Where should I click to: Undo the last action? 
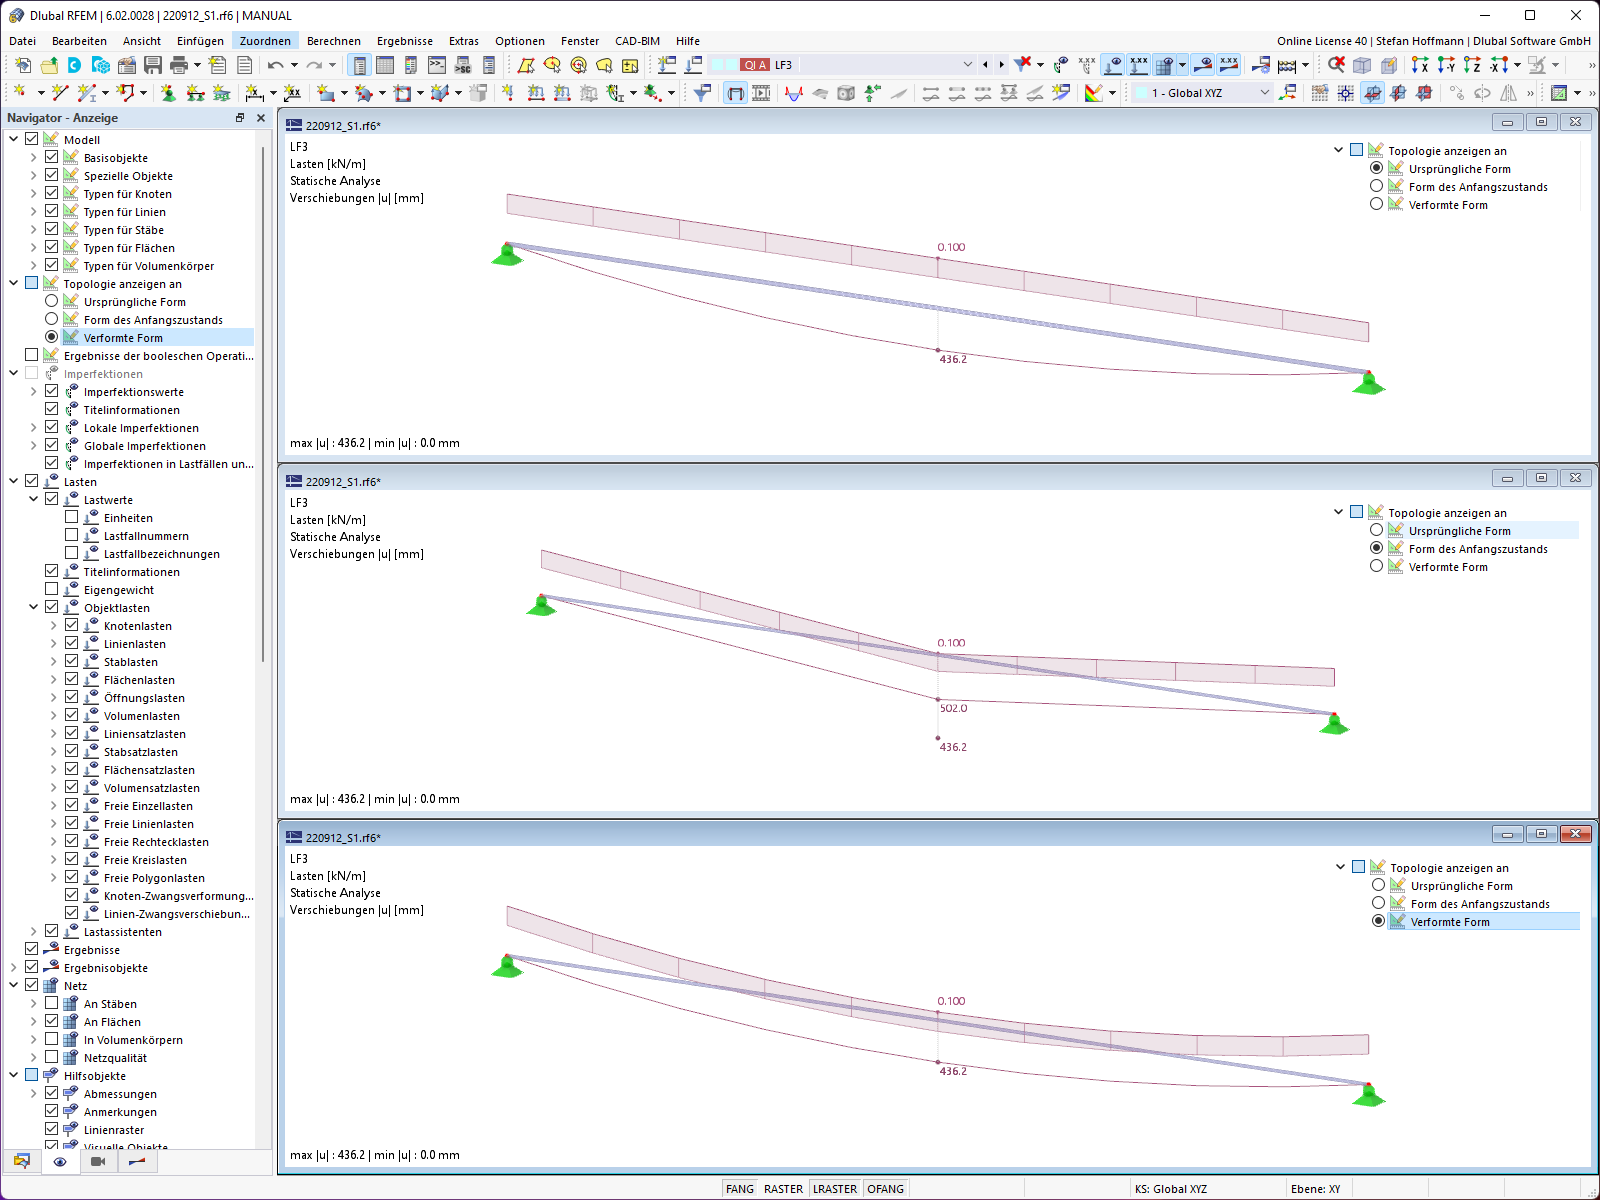point(275,65)
